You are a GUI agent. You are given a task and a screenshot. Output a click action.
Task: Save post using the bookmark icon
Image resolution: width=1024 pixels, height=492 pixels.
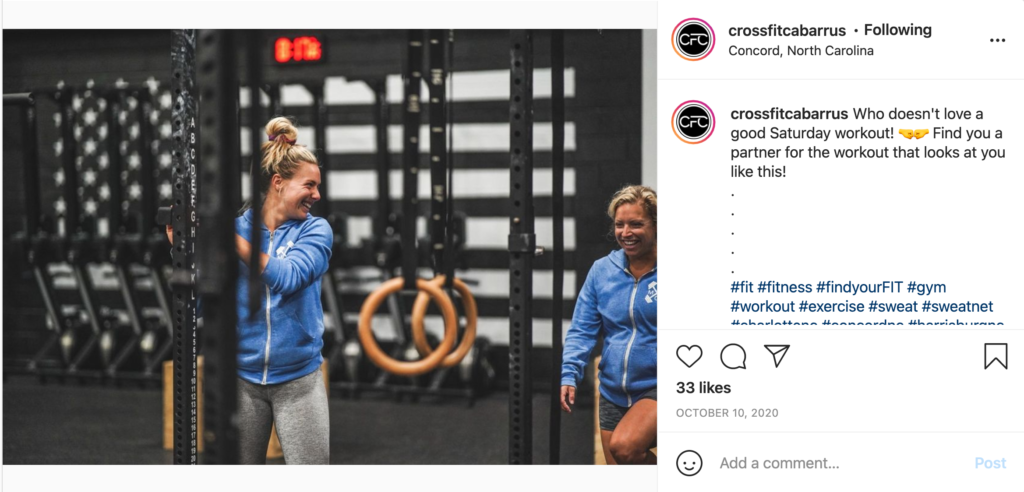pyautogui.click(x=996, y=356)
